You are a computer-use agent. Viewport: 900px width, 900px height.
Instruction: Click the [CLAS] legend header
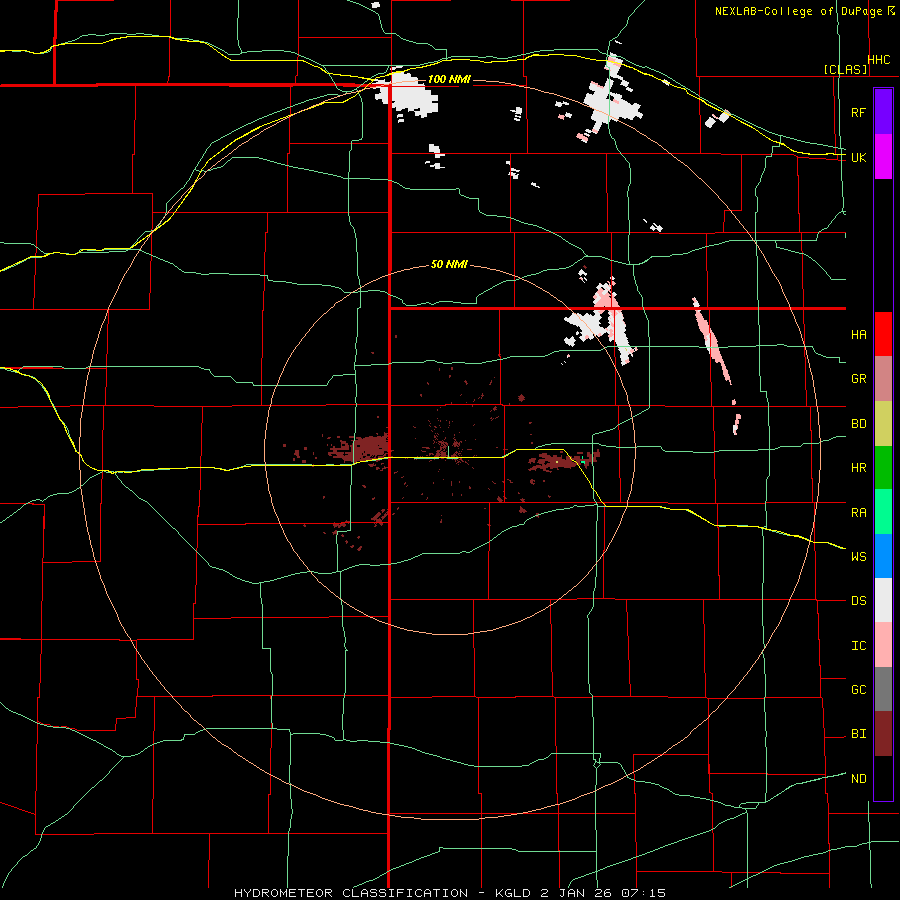pyautogui.click(x=845, y=70)
